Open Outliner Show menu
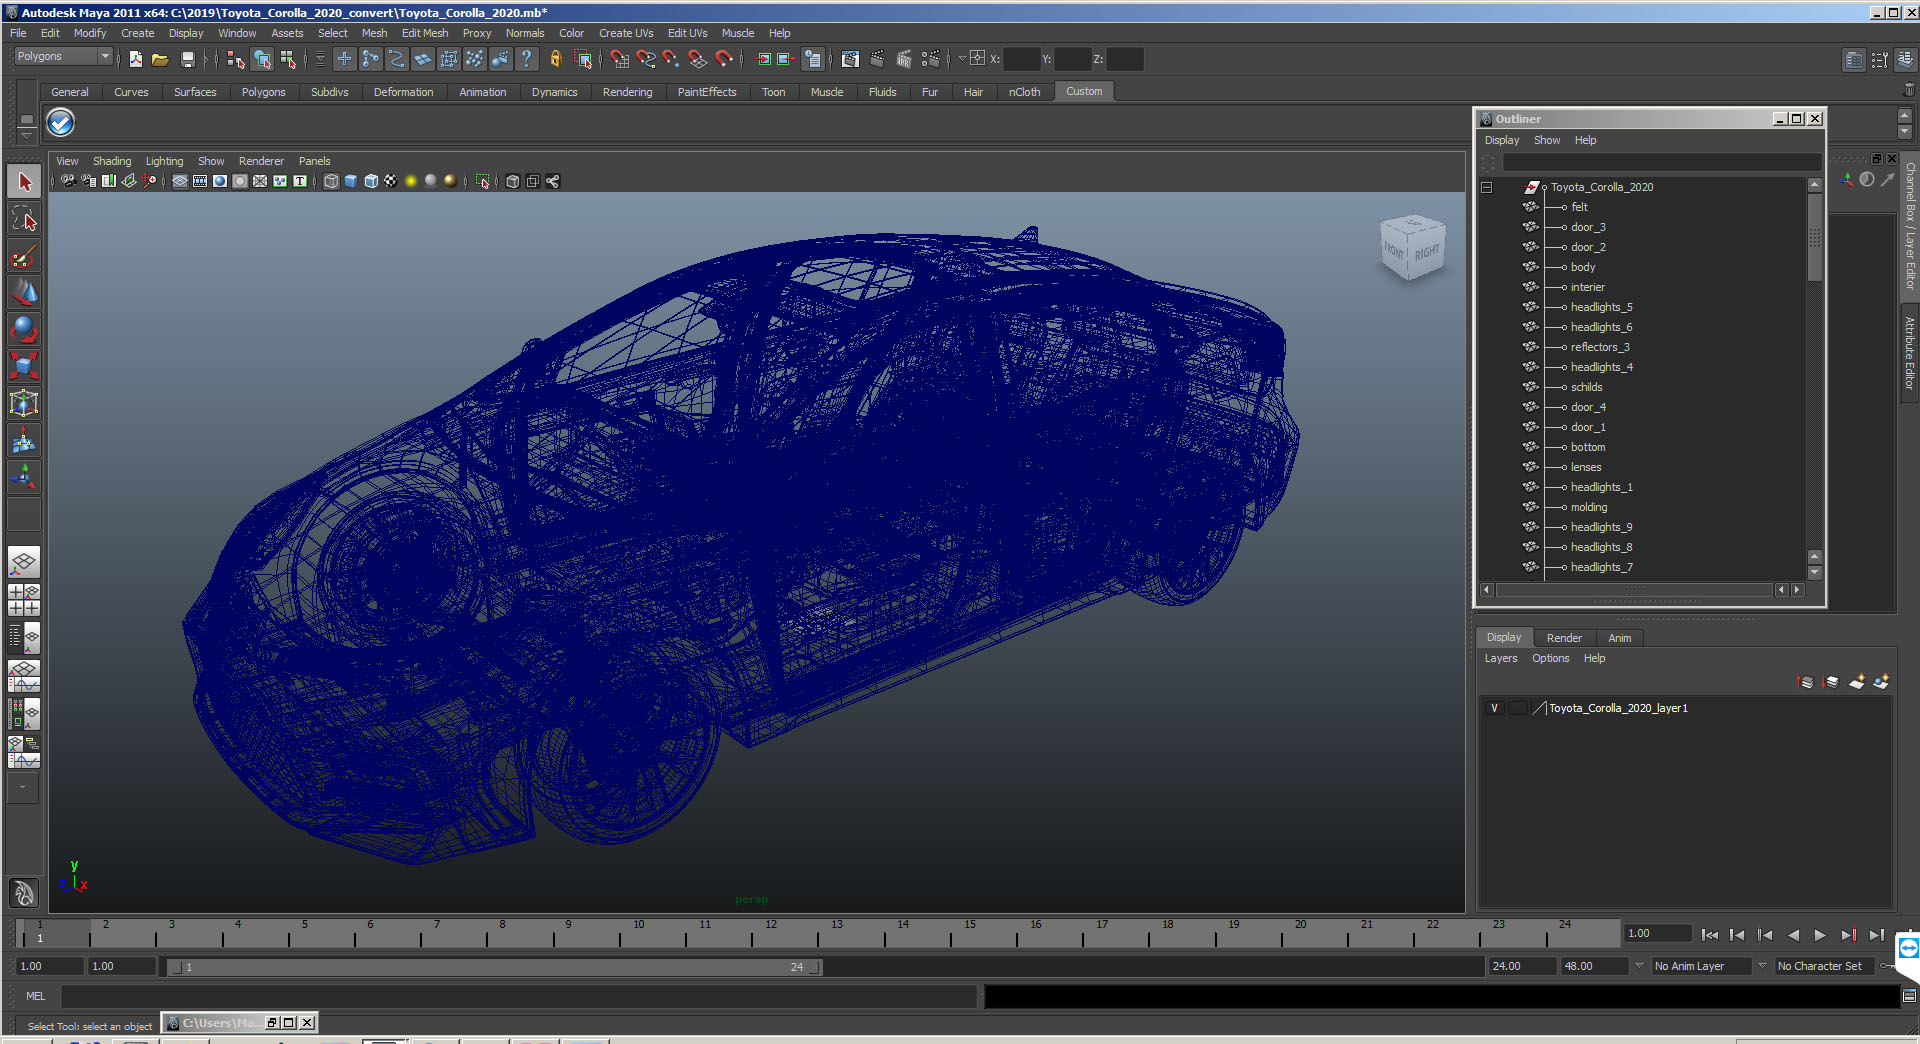Viewport: 1920px width, 1044px height. [x=1547, y=140]
